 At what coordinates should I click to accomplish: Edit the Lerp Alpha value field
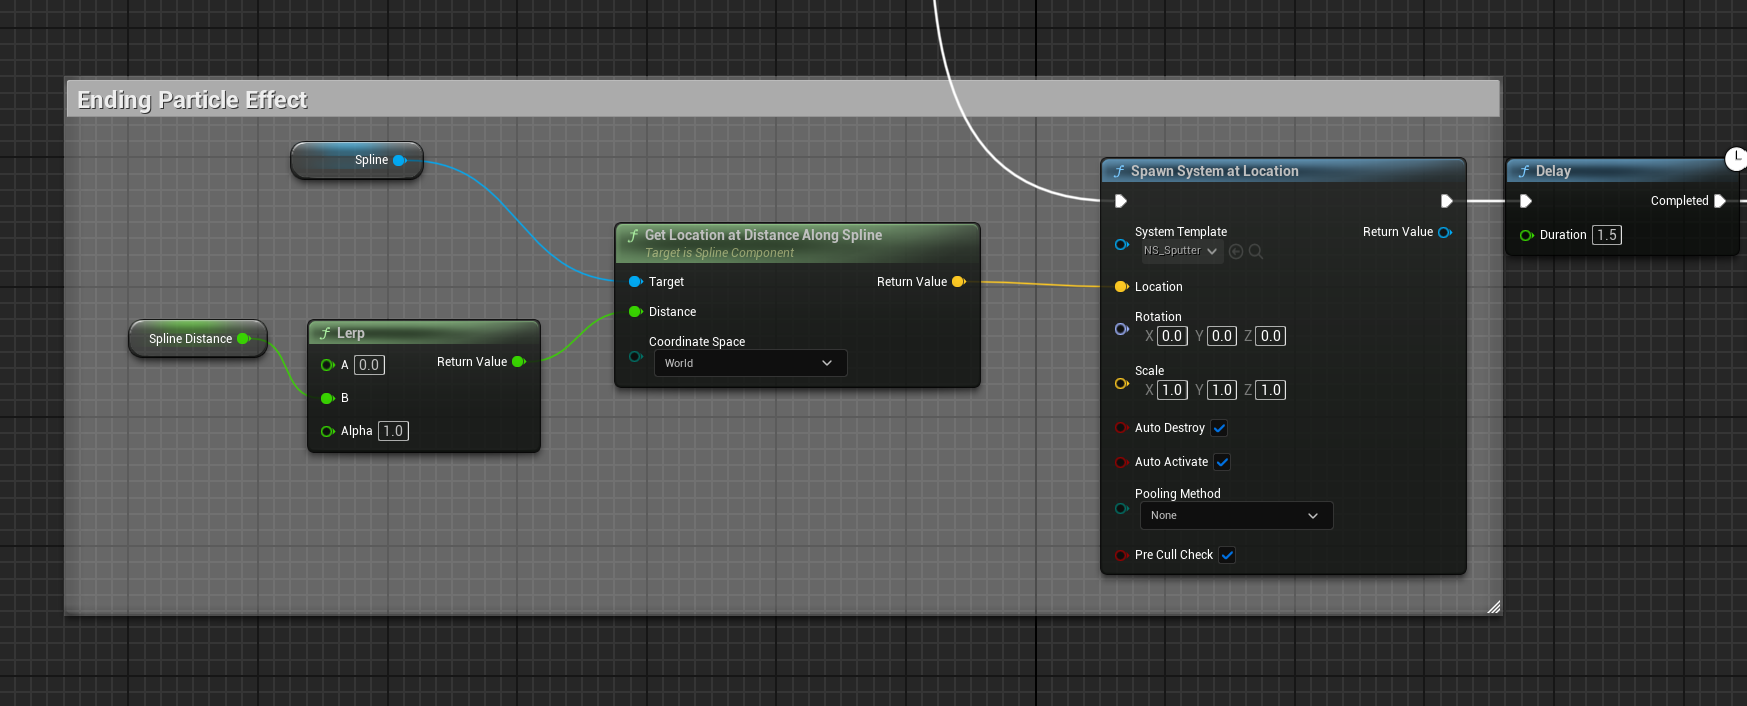click(393, 431)
